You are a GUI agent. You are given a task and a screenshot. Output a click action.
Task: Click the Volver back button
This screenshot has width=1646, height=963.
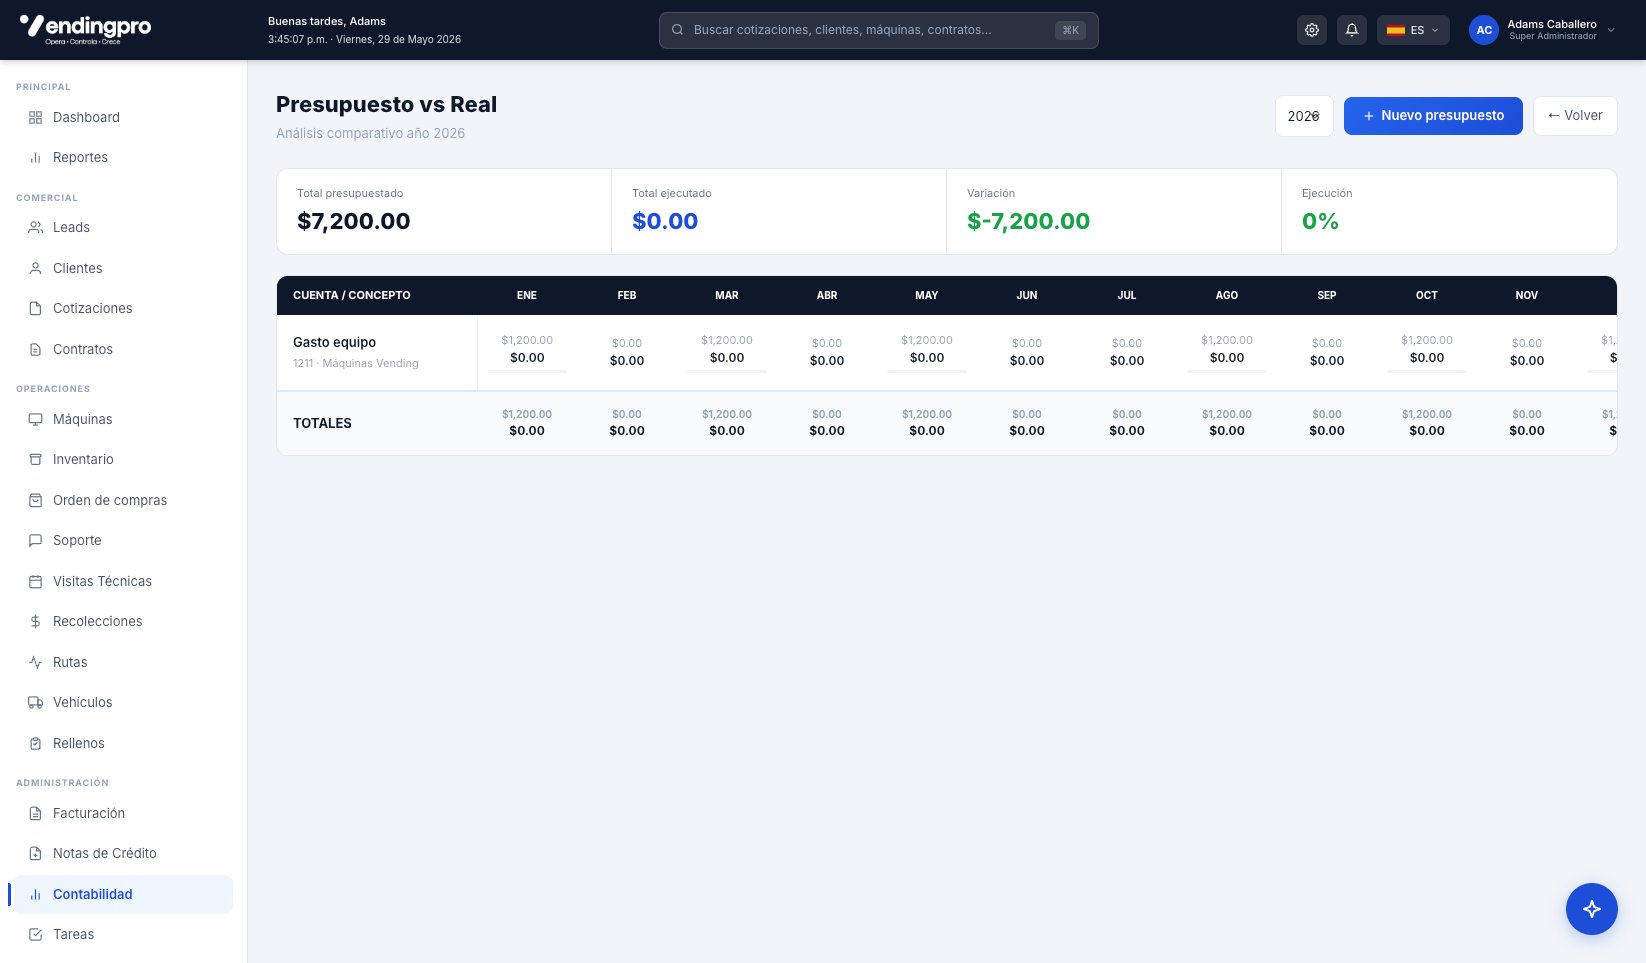click(1575, 116)
